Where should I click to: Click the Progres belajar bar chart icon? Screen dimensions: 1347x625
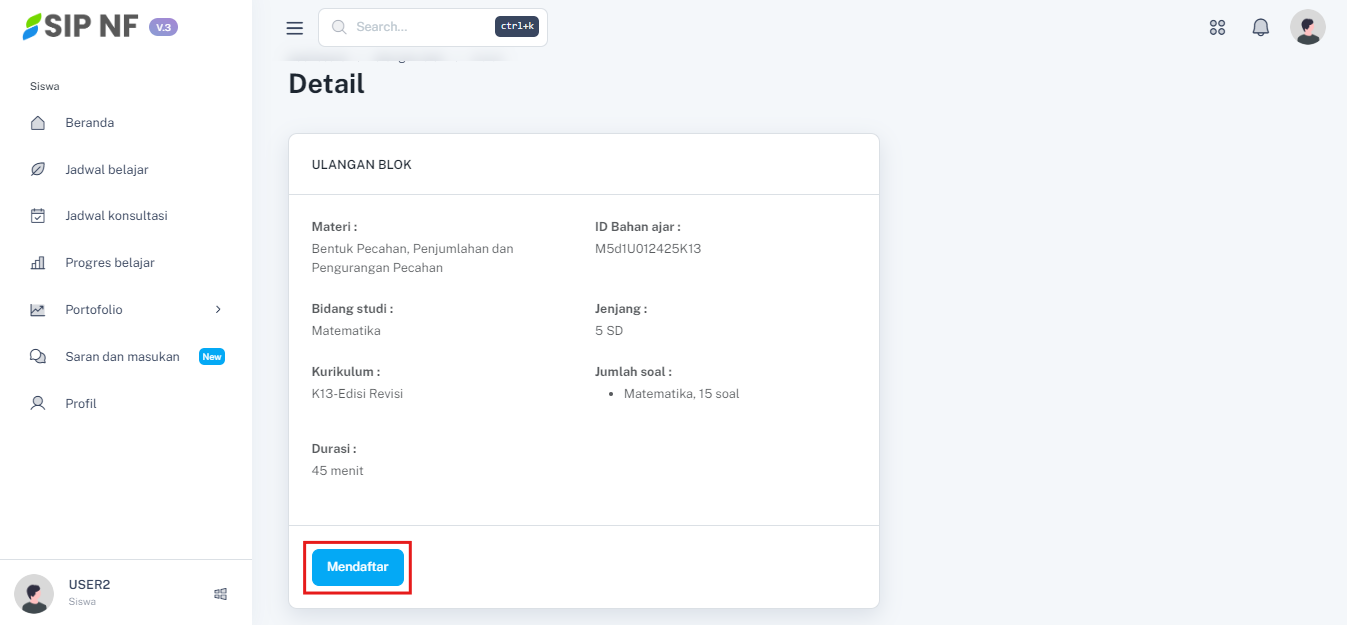tap(38, 263)
